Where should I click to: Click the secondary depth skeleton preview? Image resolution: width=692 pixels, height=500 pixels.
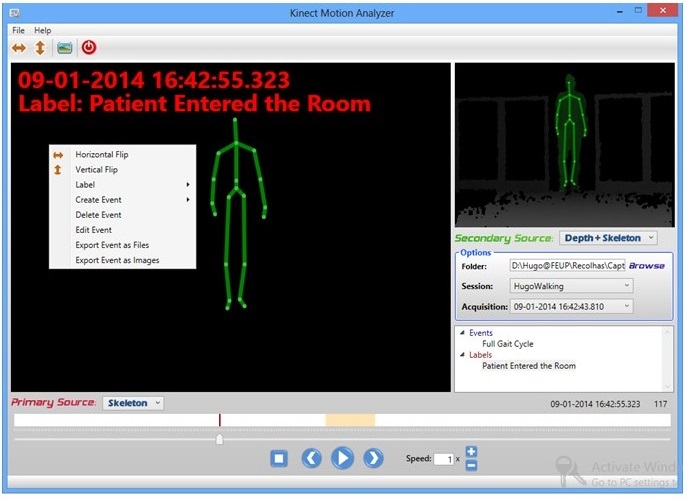click(x=564, y=145)
